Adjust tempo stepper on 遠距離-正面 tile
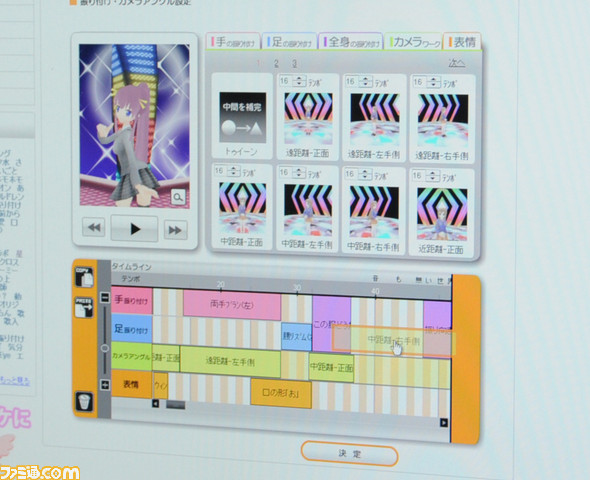The height and width of the screenshot is (480, 590). point(300,81)
